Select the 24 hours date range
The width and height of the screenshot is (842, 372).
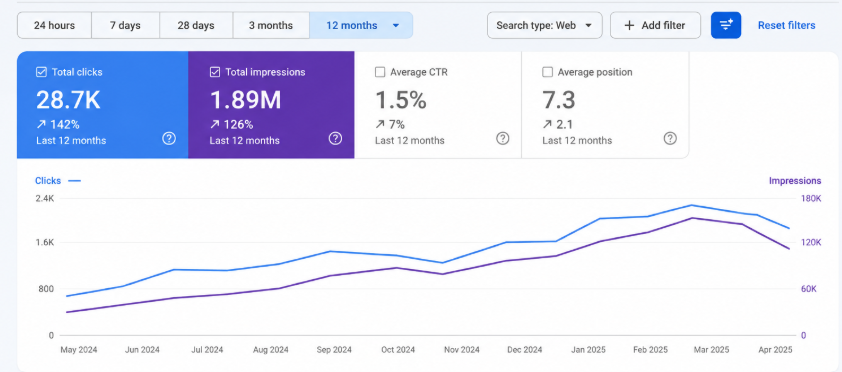click(x=54, y=25)
